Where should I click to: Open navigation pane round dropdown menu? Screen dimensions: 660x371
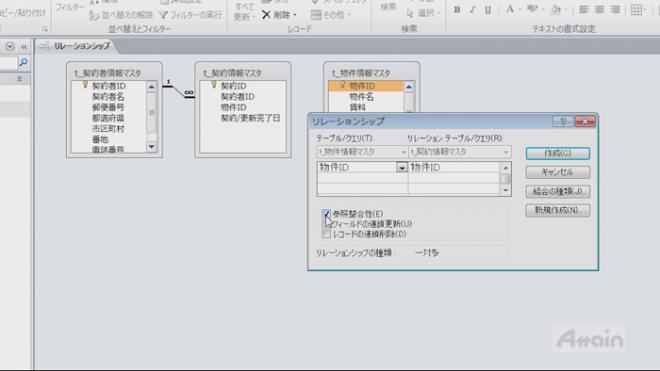tap(10, 46)
